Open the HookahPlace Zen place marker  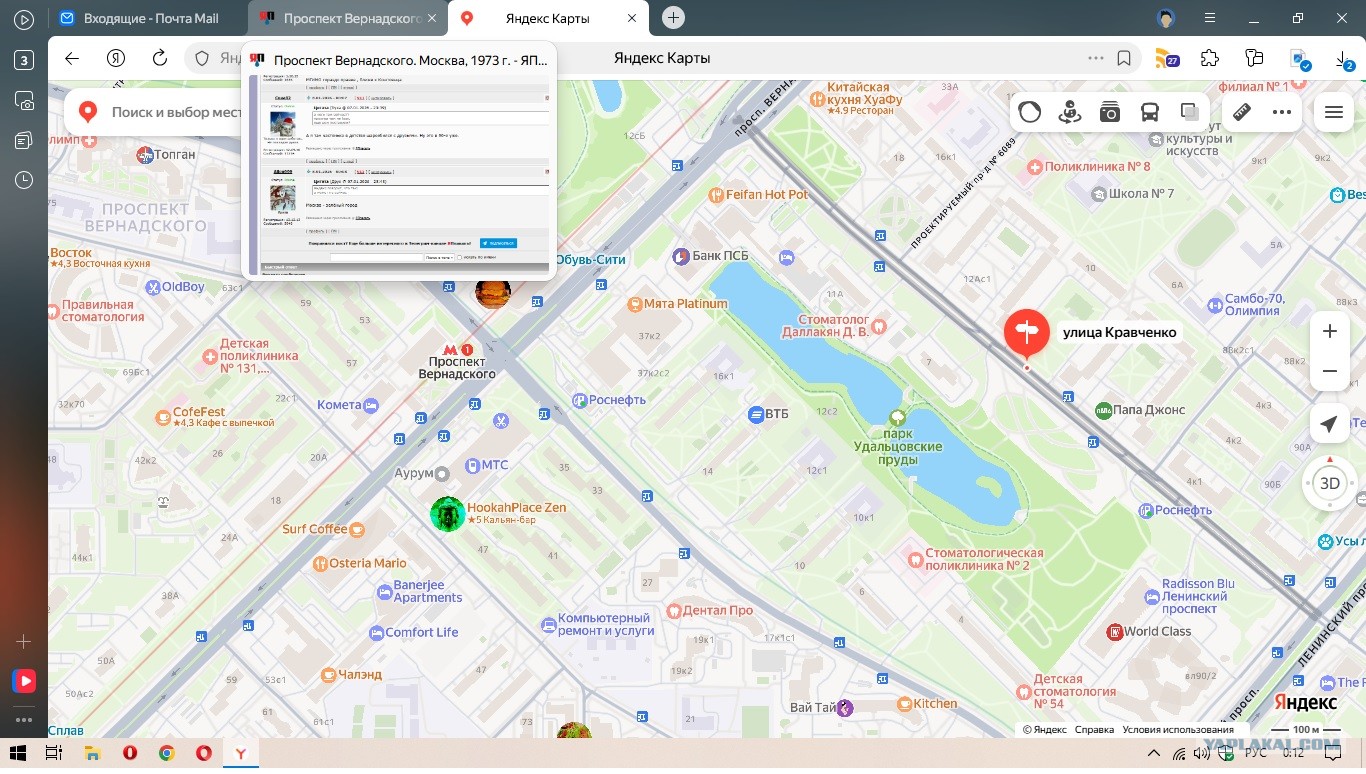point(448,513)
